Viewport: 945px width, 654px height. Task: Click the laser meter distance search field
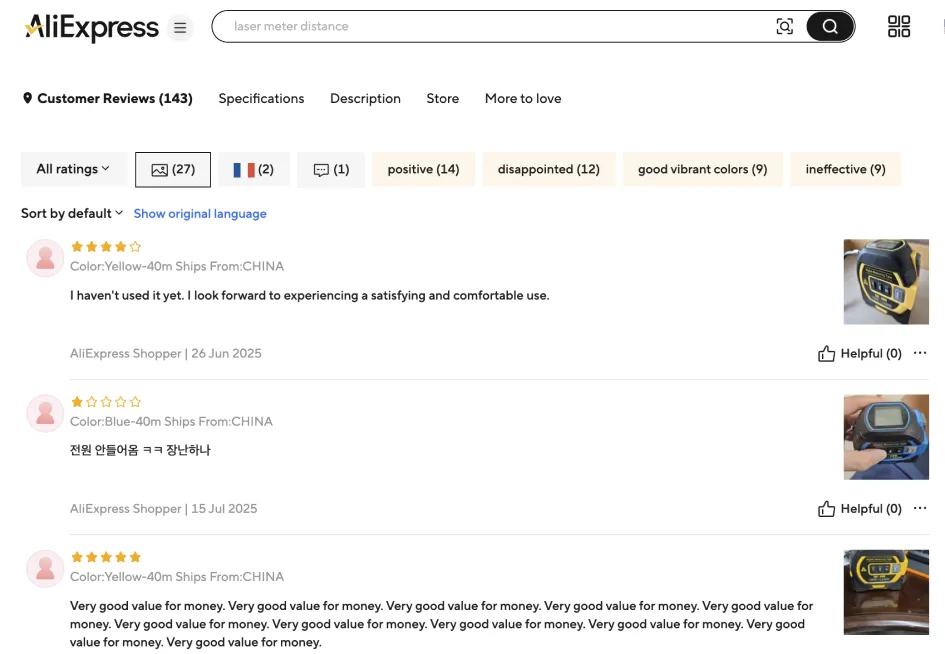[490, 27]
